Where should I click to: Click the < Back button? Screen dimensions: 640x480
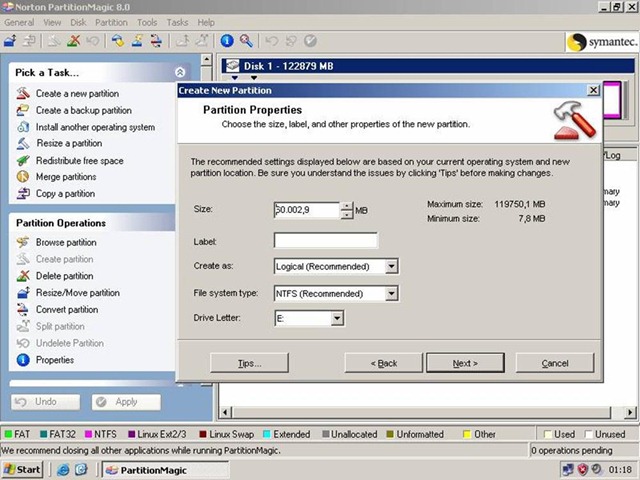pyautogui.click(x=383, y=363)
